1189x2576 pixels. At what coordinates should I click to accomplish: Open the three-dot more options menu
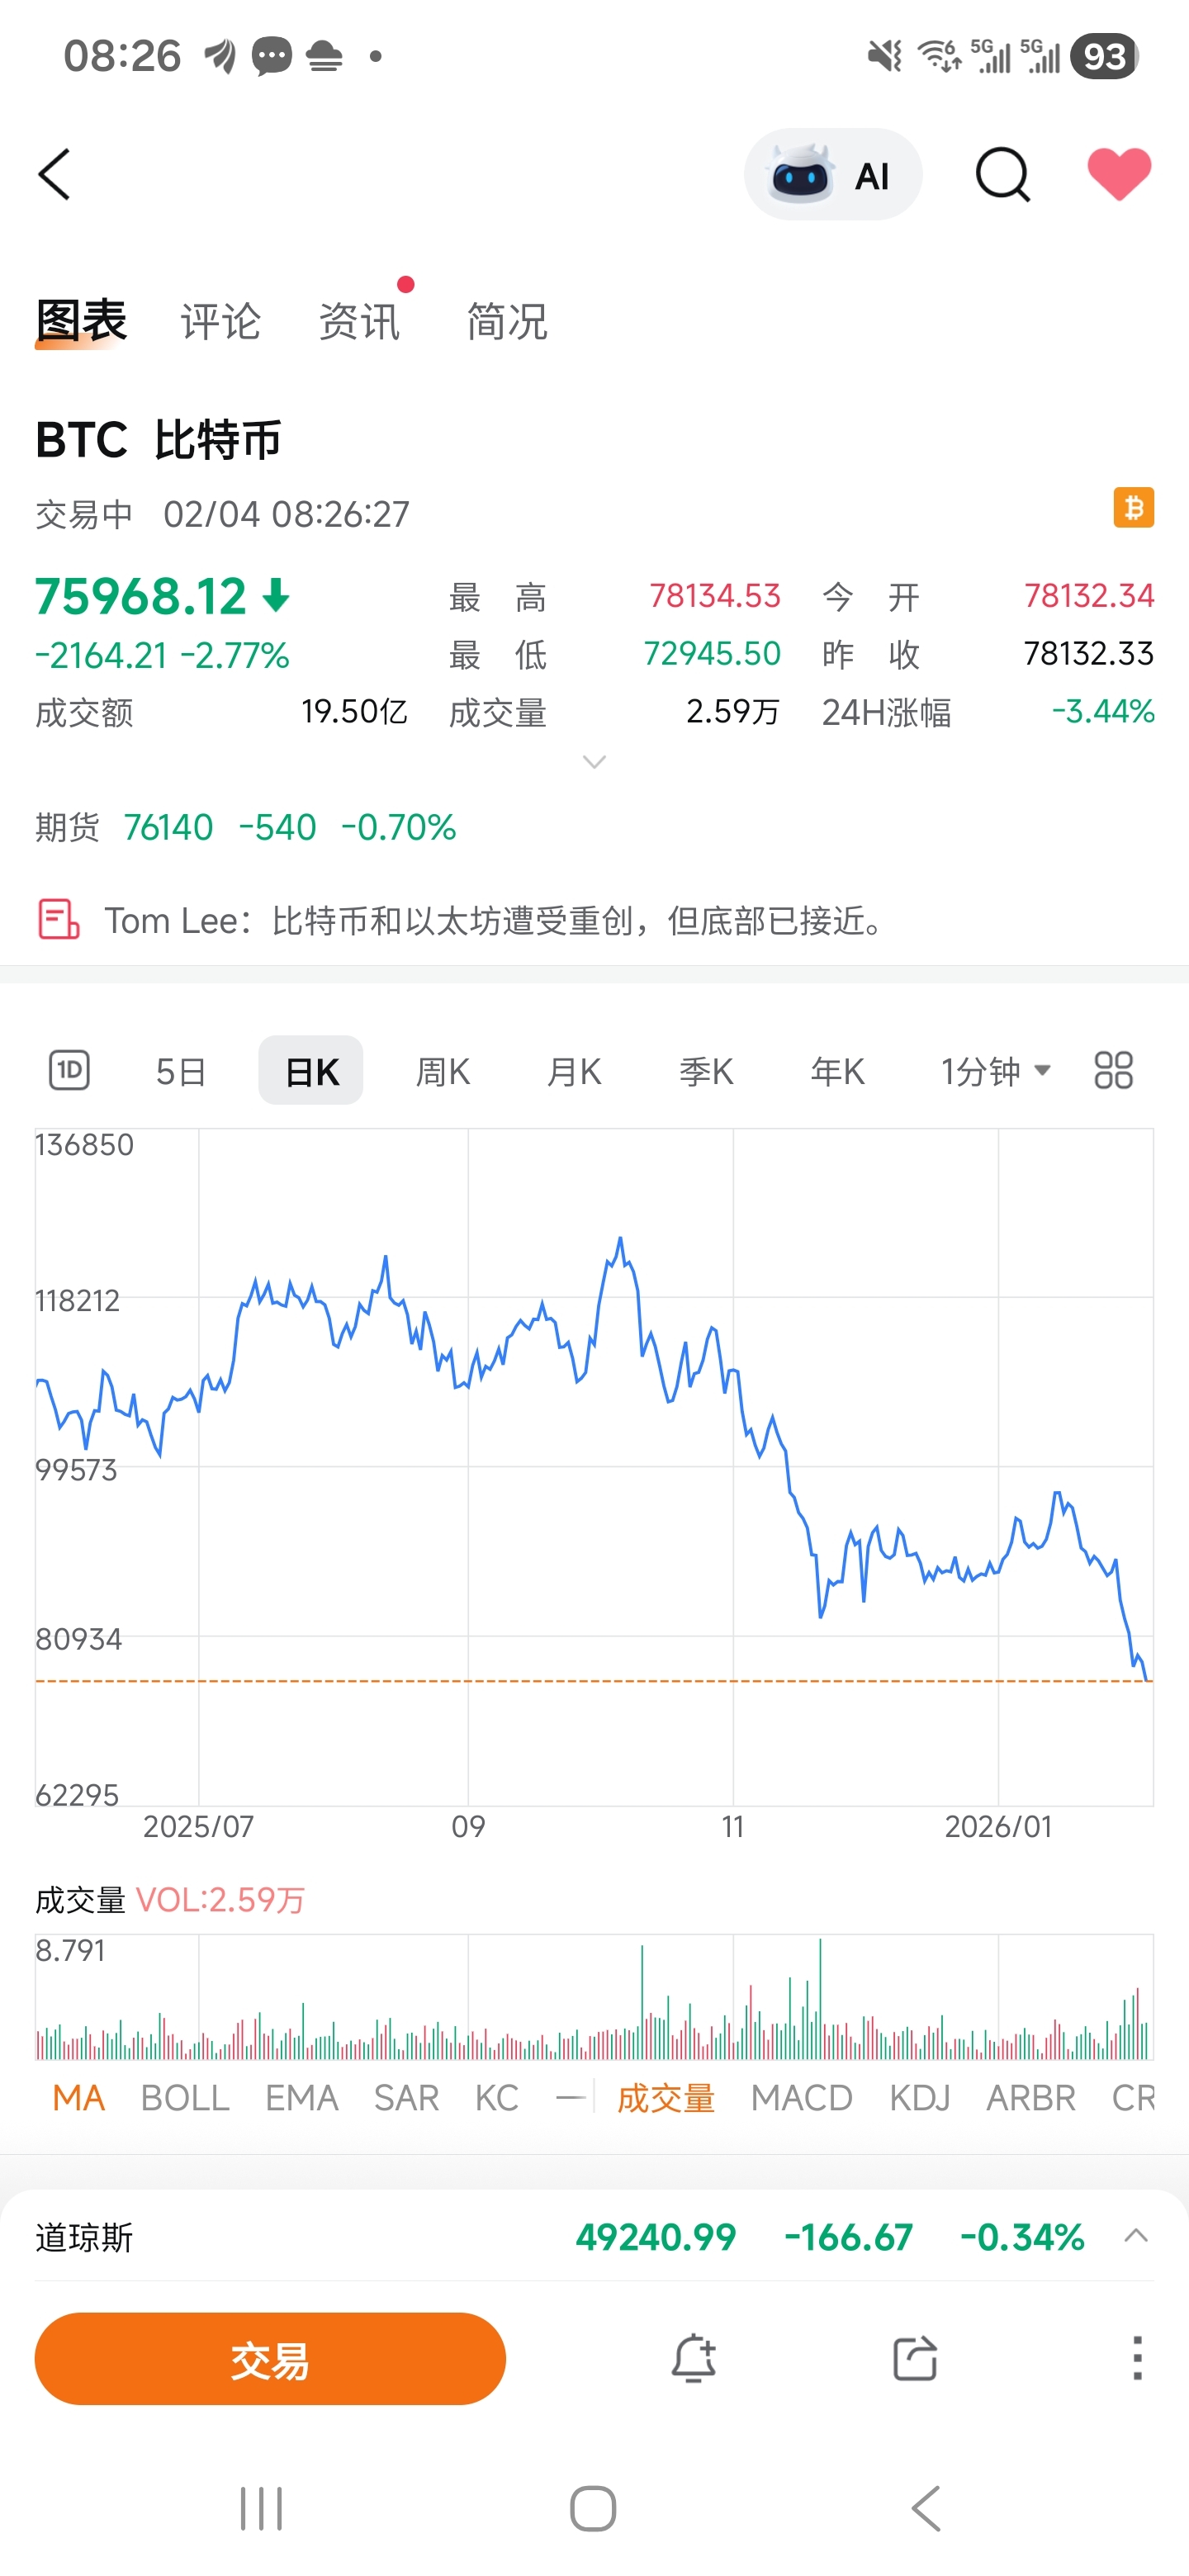[1136, 2359]
